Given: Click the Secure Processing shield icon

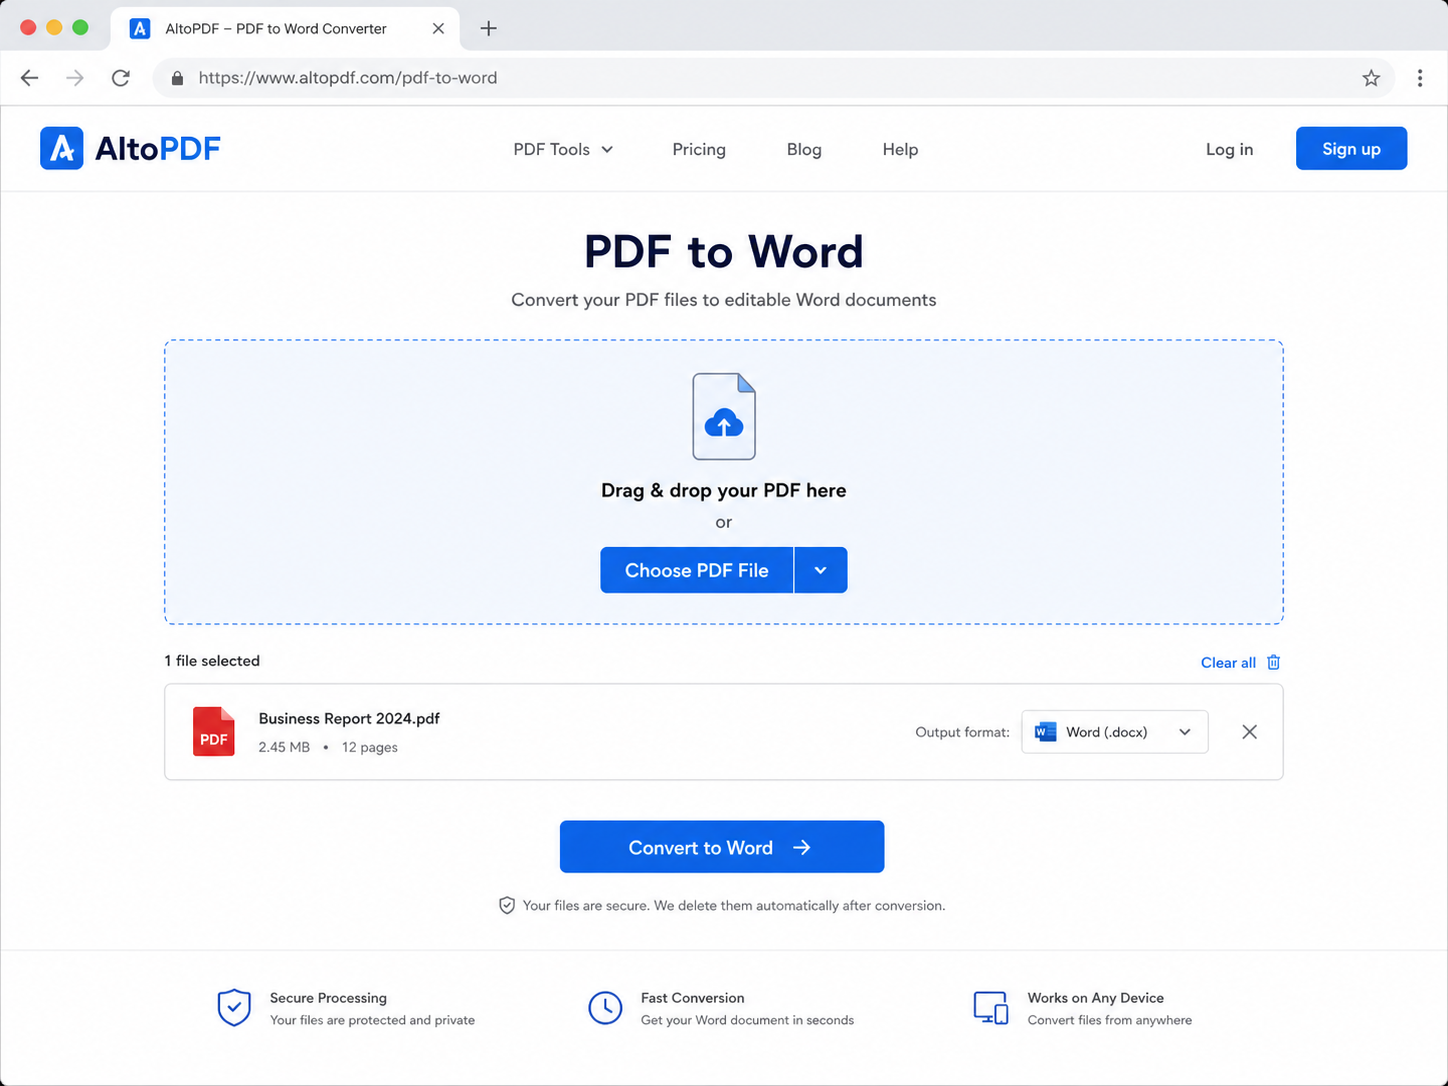Looking at the screenshot, I should click(x=234, y=1008).
